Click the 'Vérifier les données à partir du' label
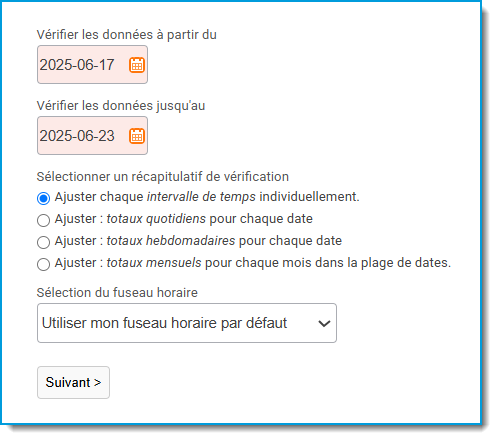496x439 pixels. (x=127, y=35)
